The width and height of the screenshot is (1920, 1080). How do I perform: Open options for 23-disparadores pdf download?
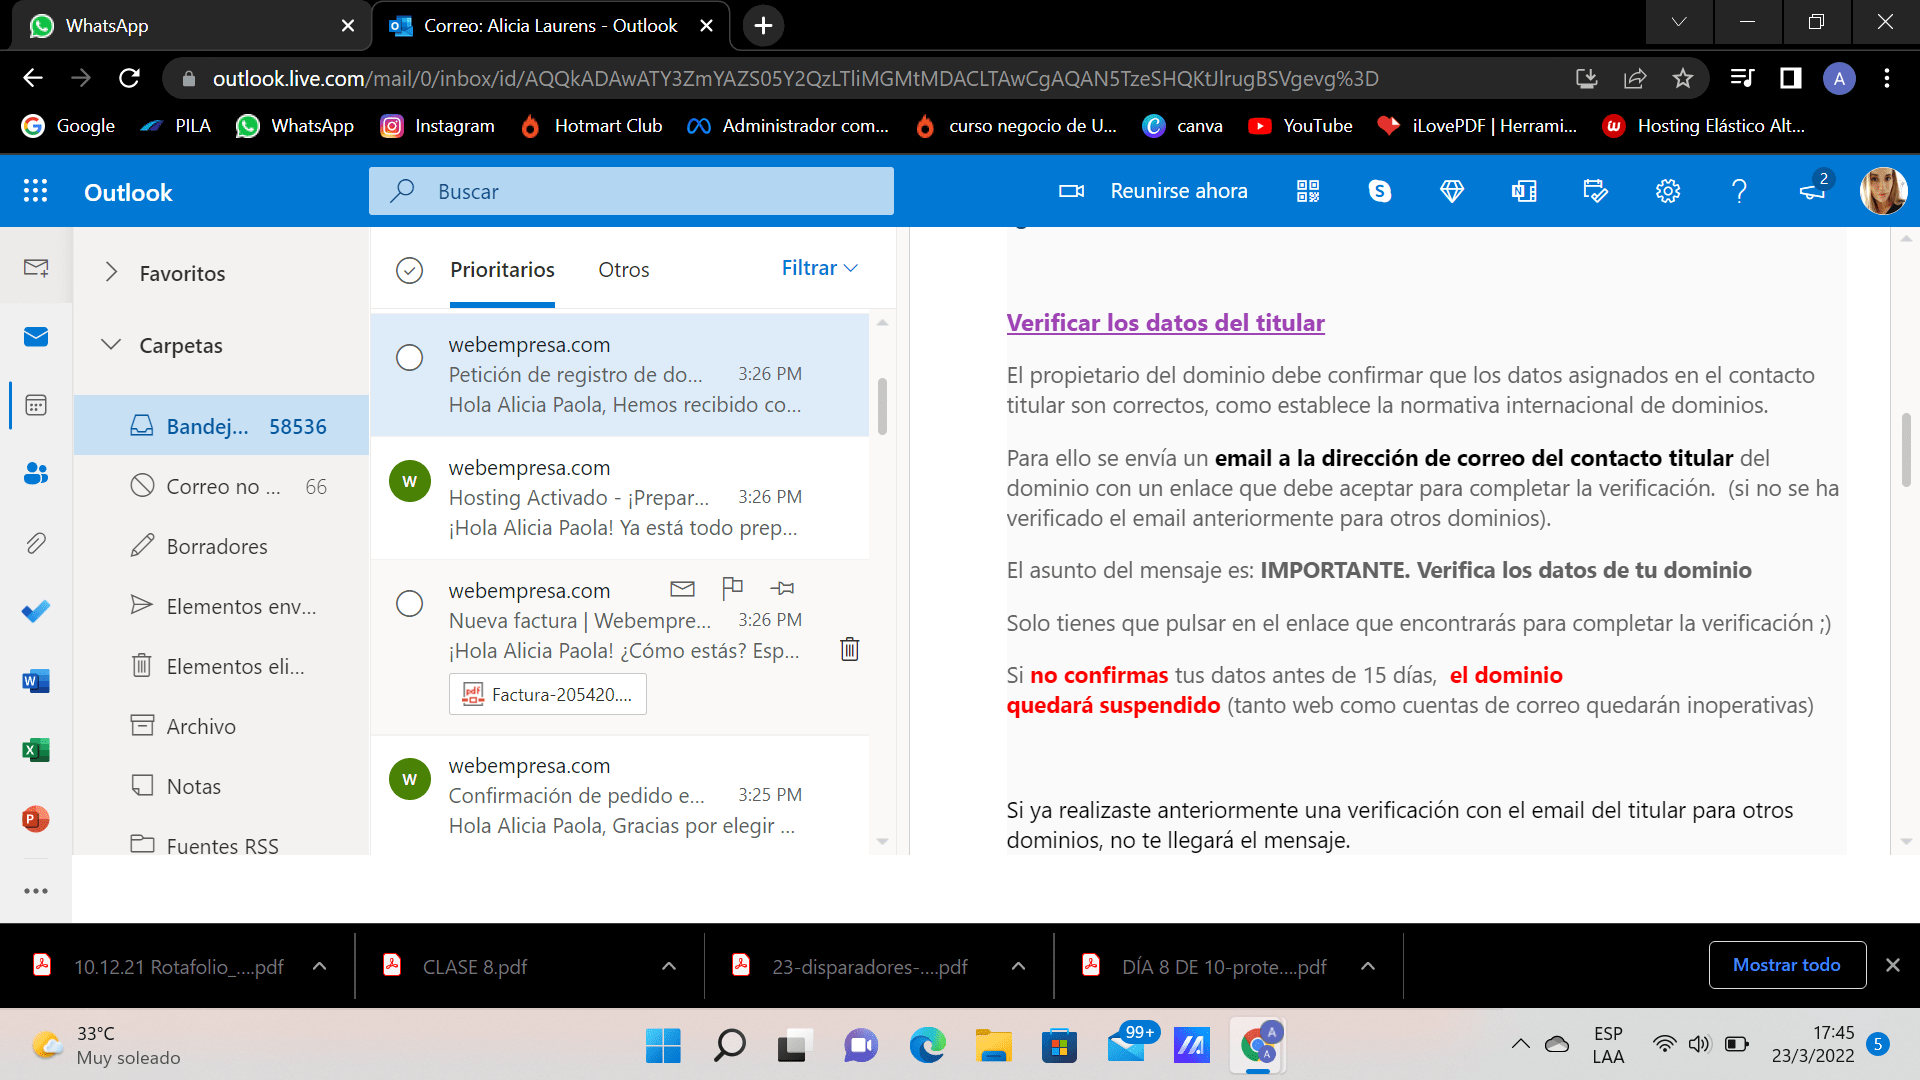point(1018,966)
